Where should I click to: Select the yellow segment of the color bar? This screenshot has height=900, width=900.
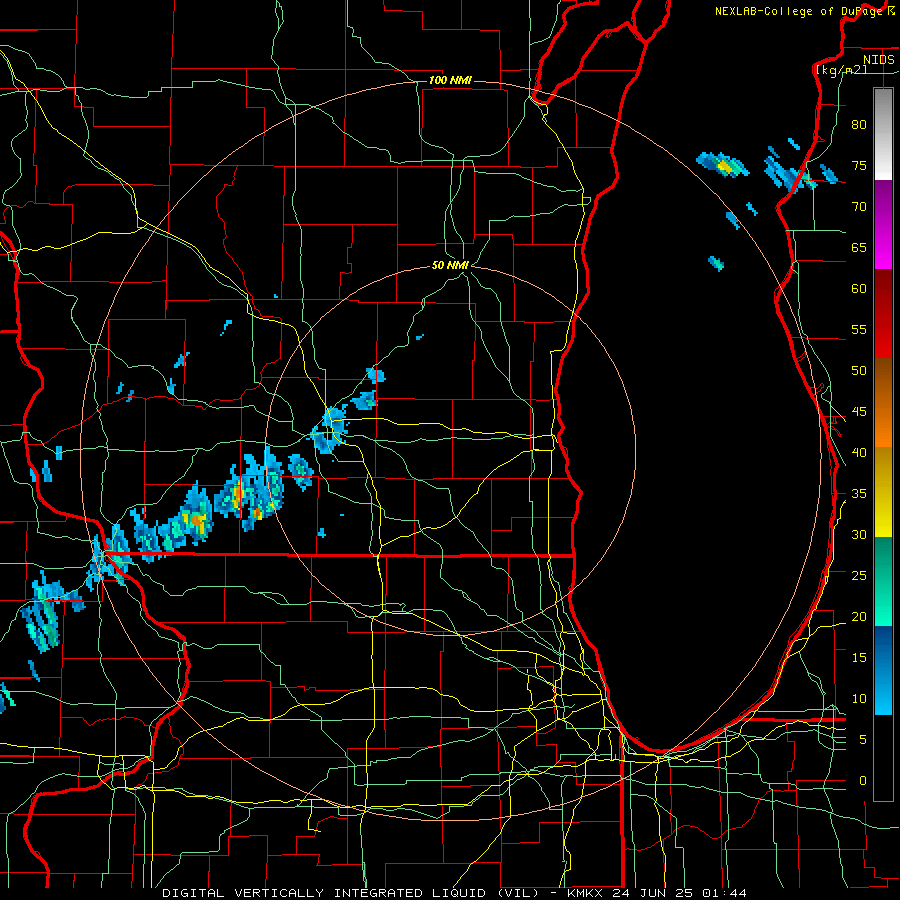coord(883,492)
